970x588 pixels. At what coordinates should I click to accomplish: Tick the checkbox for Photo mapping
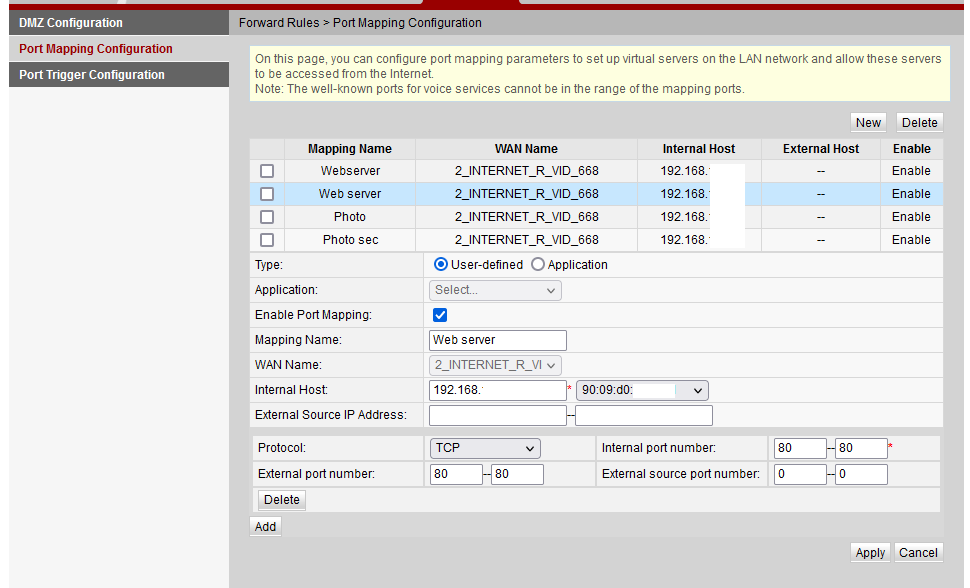point(267,217)
